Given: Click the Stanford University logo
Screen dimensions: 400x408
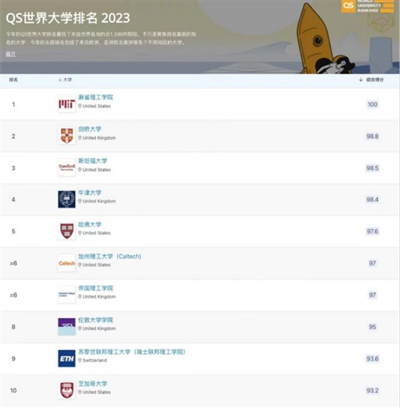Looking at the screenshot, I should (67, 168).
